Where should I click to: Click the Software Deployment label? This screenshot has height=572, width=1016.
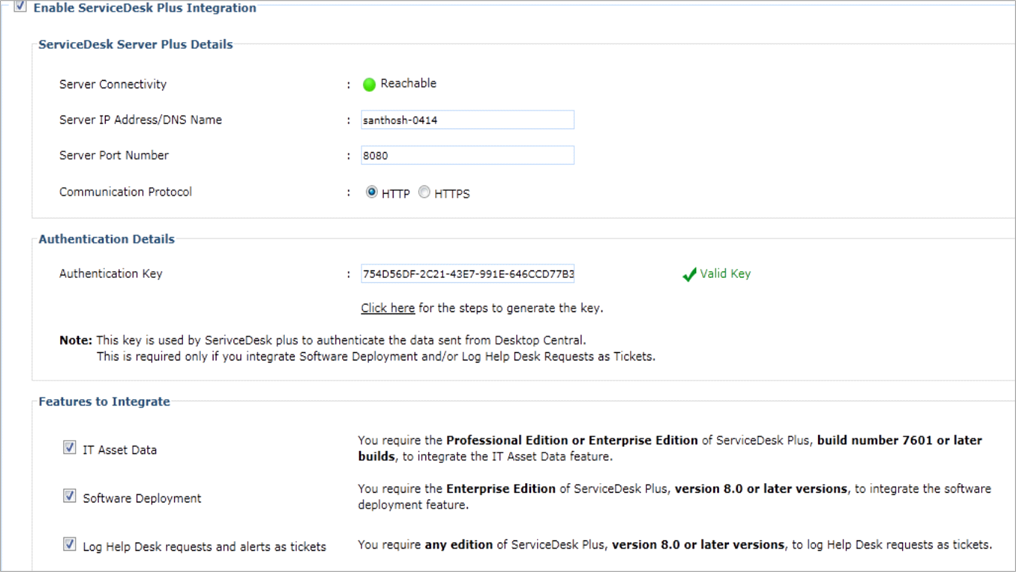point(142,498)
